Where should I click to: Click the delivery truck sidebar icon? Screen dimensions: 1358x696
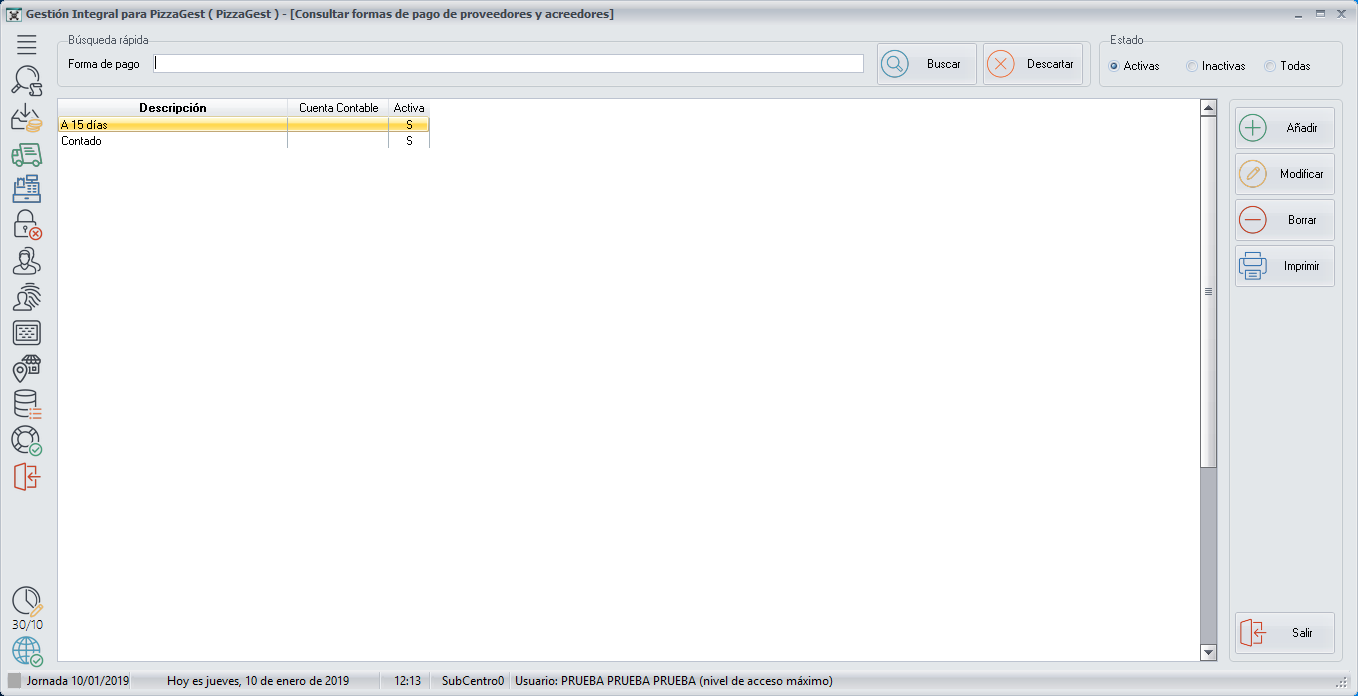pos(27,154)
